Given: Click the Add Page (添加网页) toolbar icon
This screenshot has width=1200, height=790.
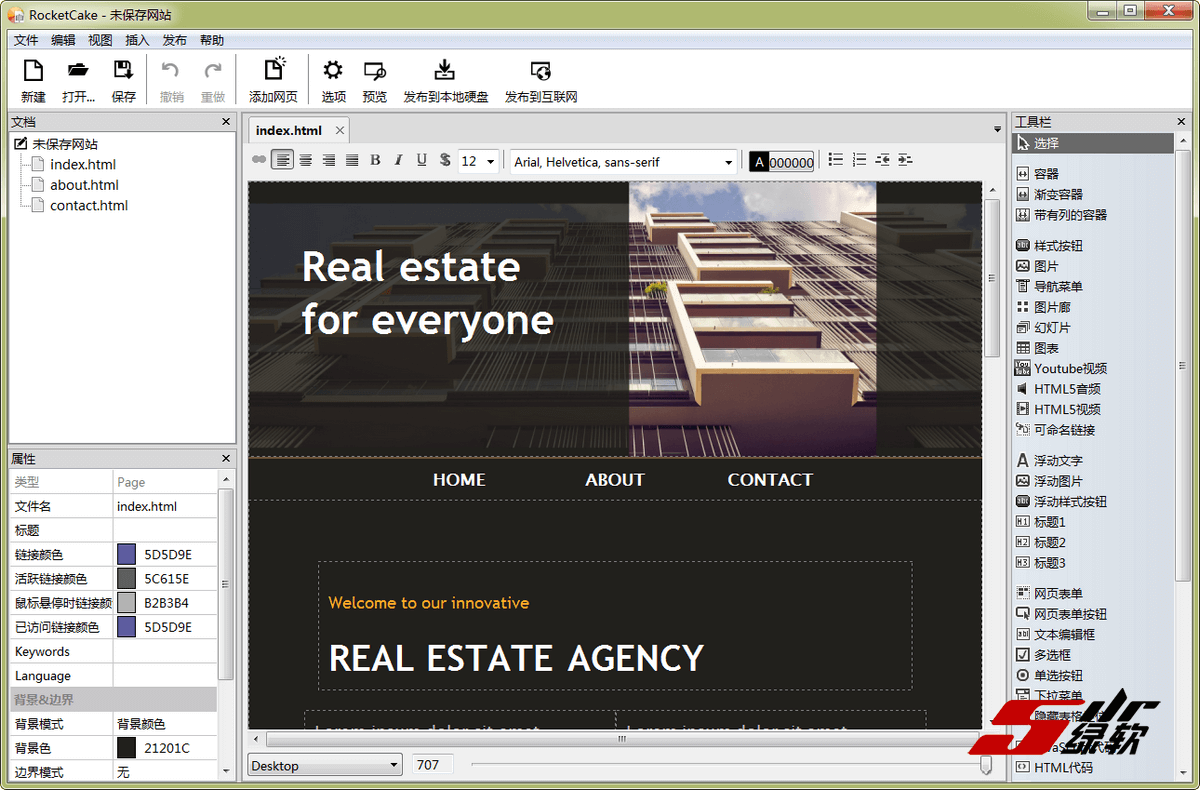Looking at the screenshot, I should point(273,72).
